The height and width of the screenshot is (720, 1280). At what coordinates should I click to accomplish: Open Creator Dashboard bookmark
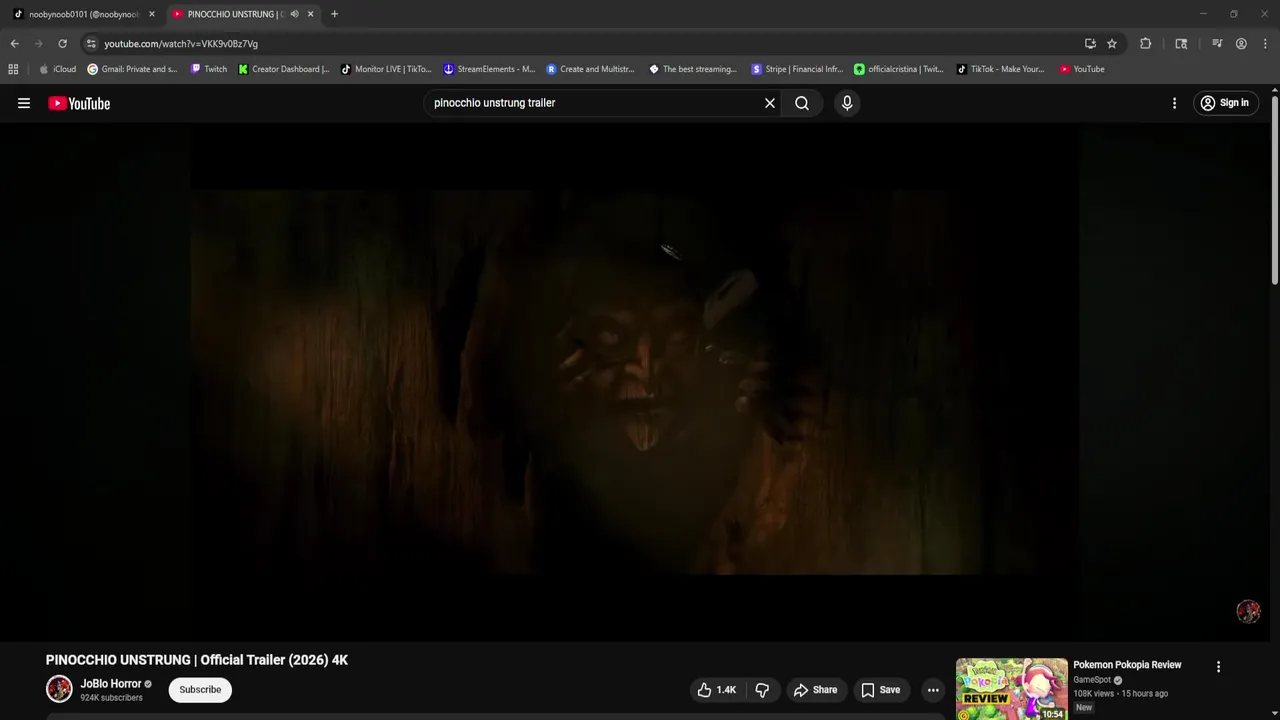[284, 69]
